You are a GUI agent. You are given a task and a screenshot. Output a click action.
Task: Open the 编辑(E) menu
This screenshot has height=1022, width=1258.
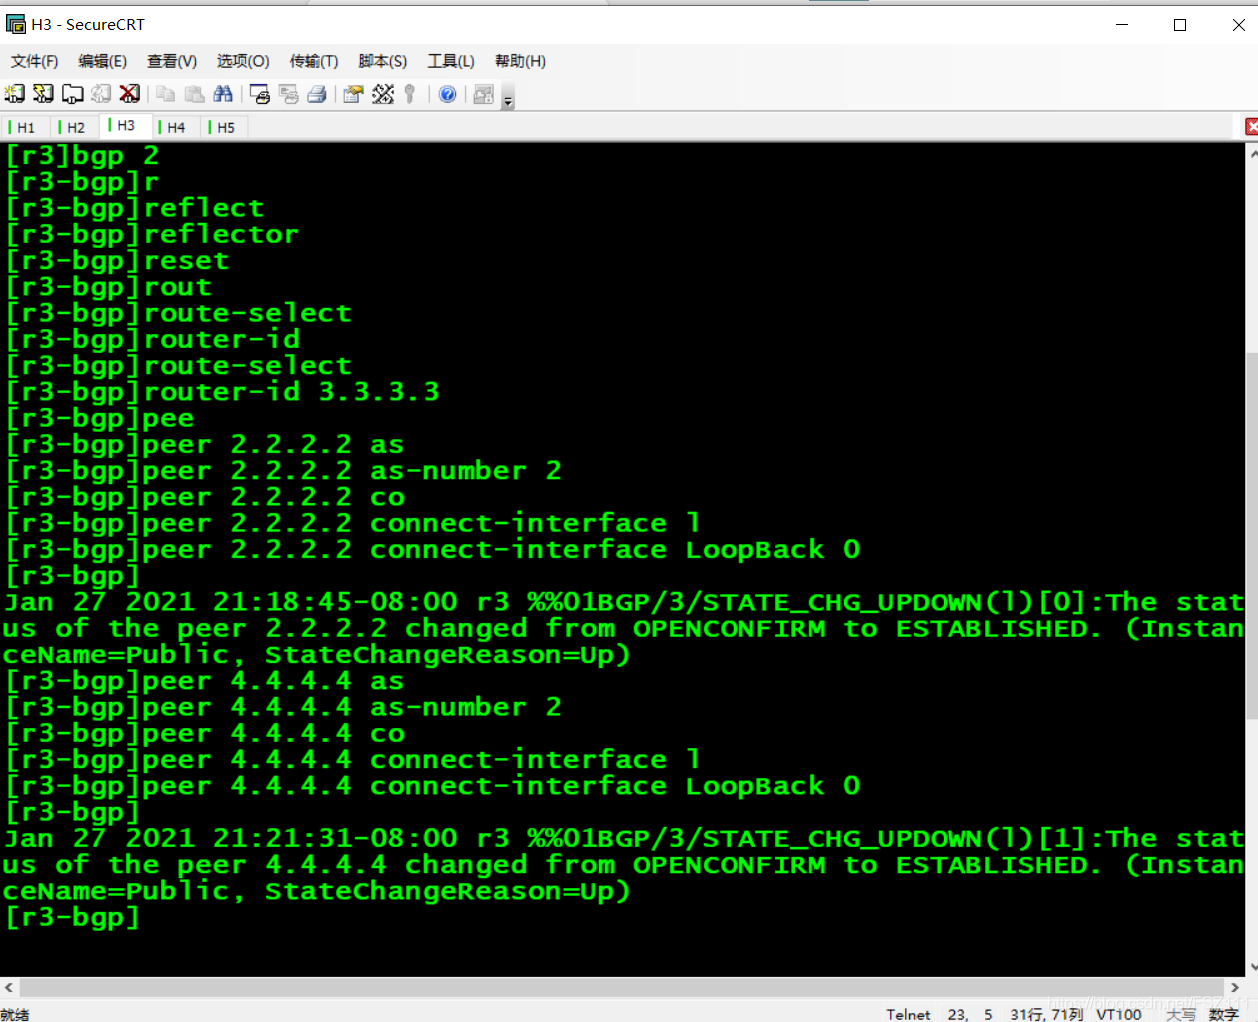pos(103,61)
